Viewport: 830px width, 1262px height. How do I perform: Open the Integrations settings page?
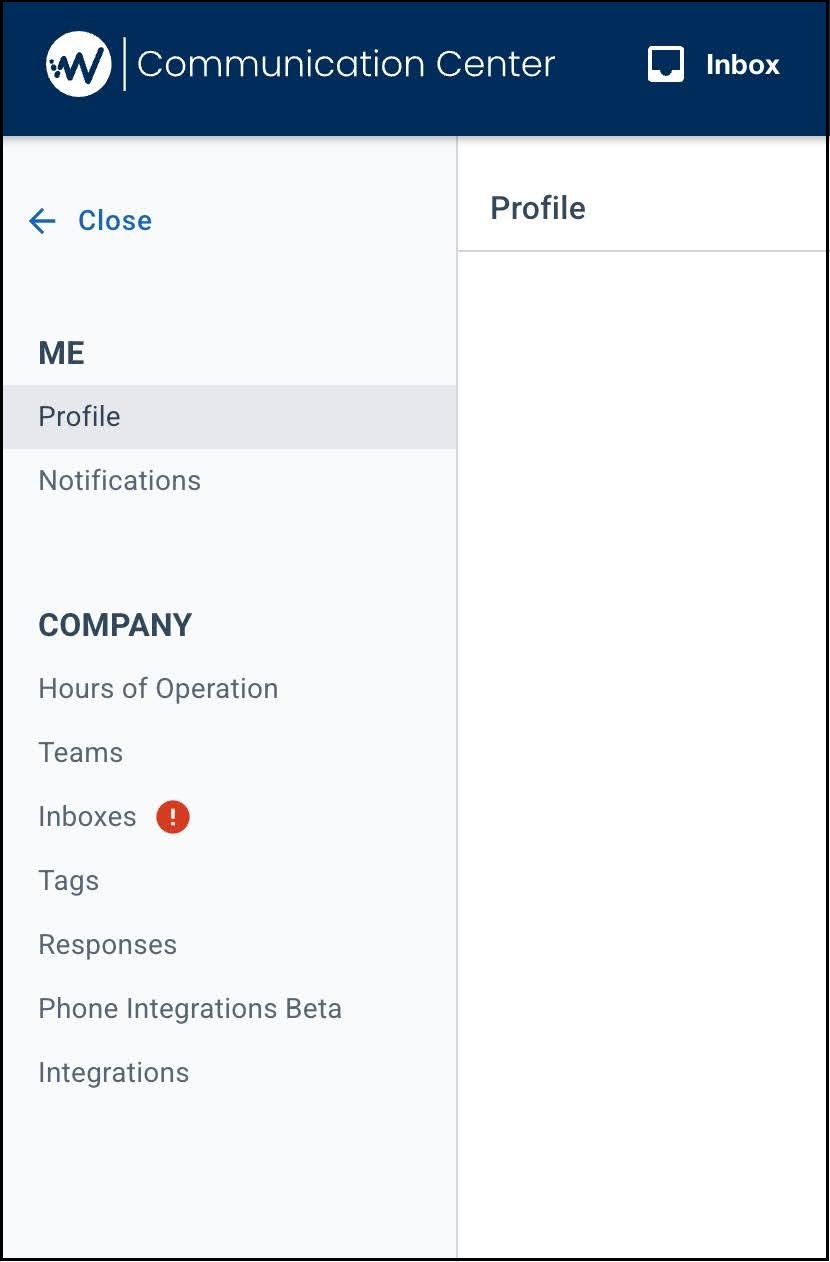(x=113, y=1072)
